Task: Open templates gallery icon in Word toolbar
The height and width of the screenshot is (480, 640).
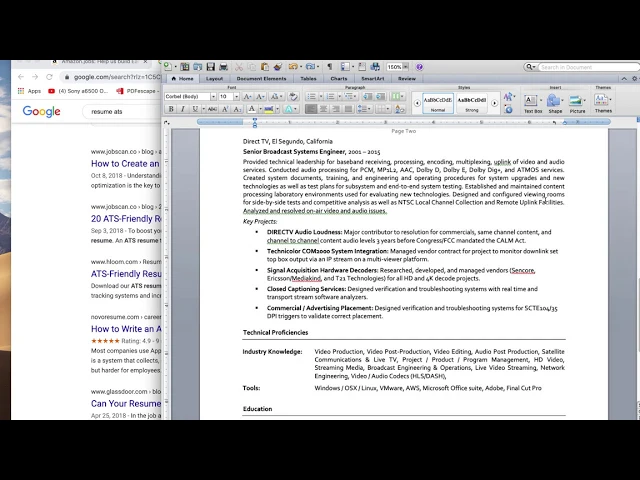Action: (184, 67)
